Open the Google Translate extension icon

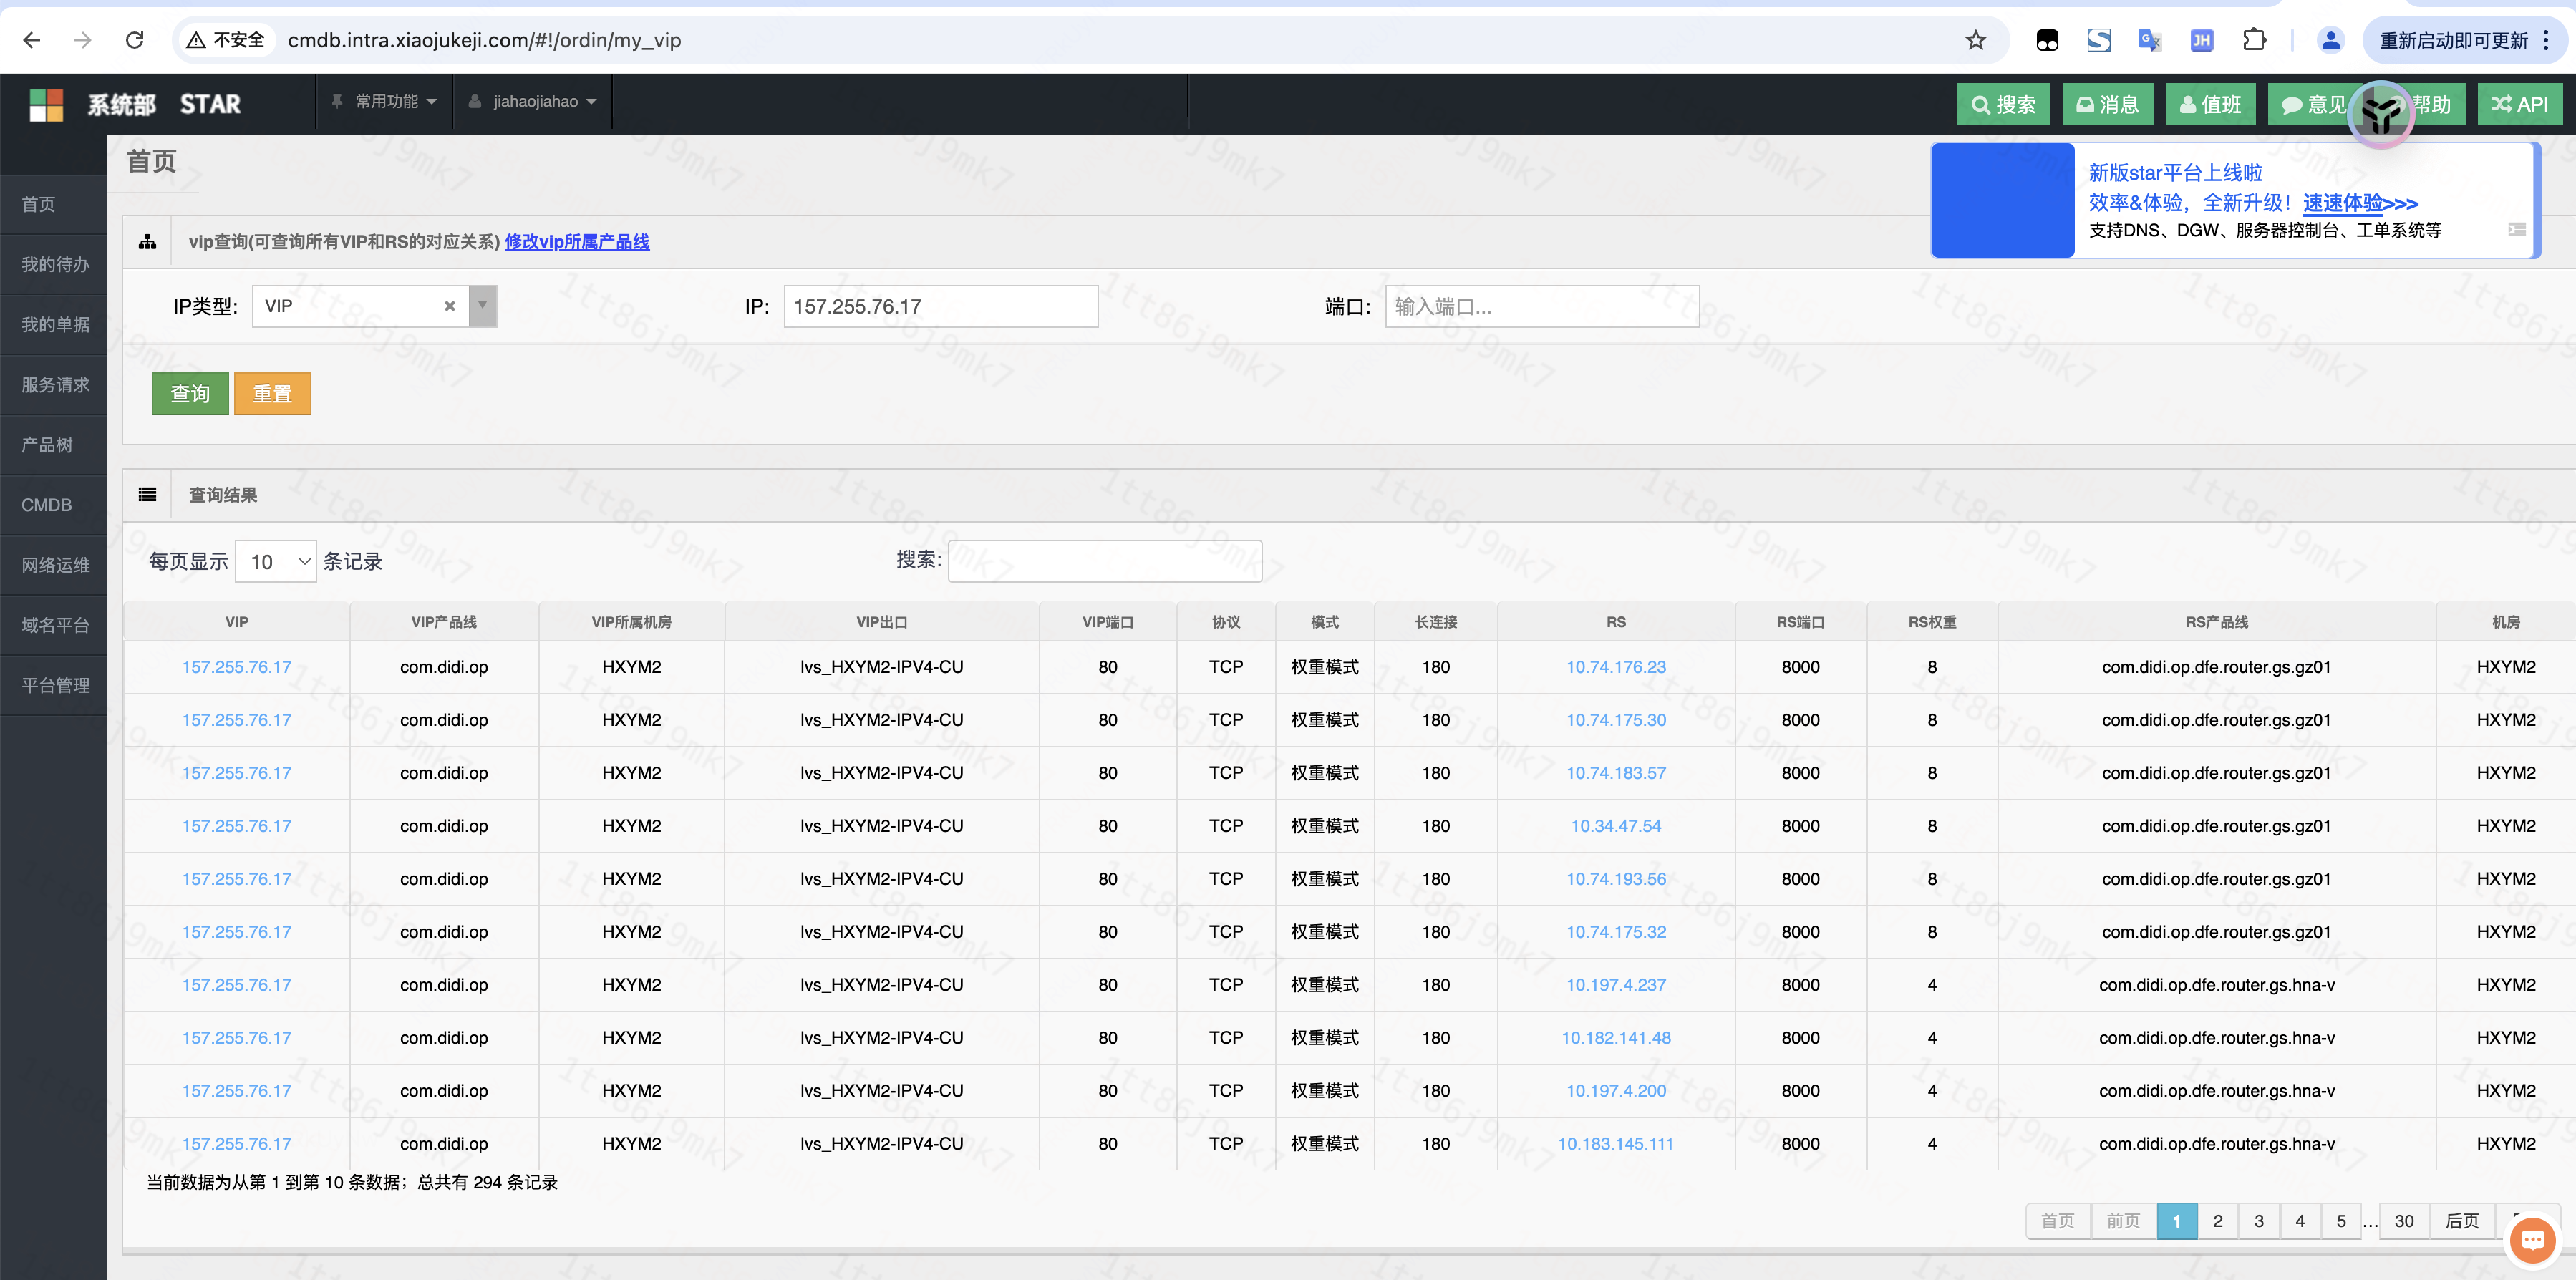(x=2150, y=40)
